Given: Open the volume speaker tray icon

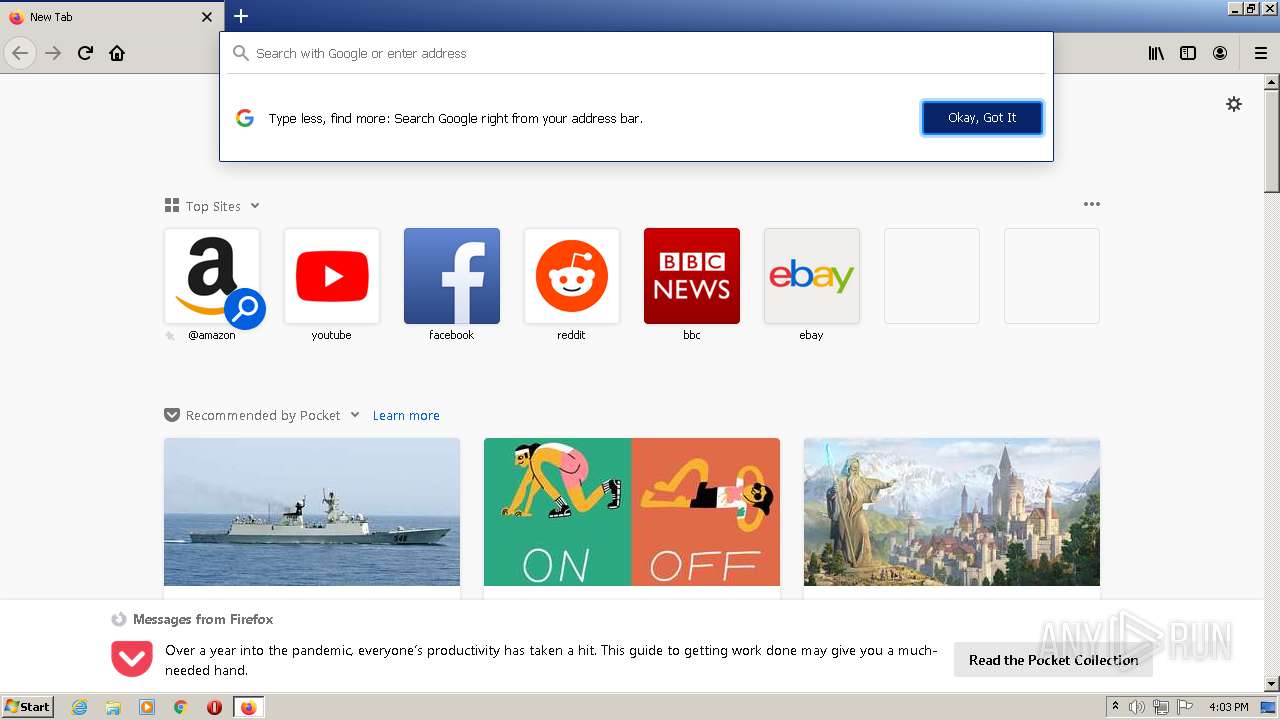Looking at the screenshot, I should 1137,707.
